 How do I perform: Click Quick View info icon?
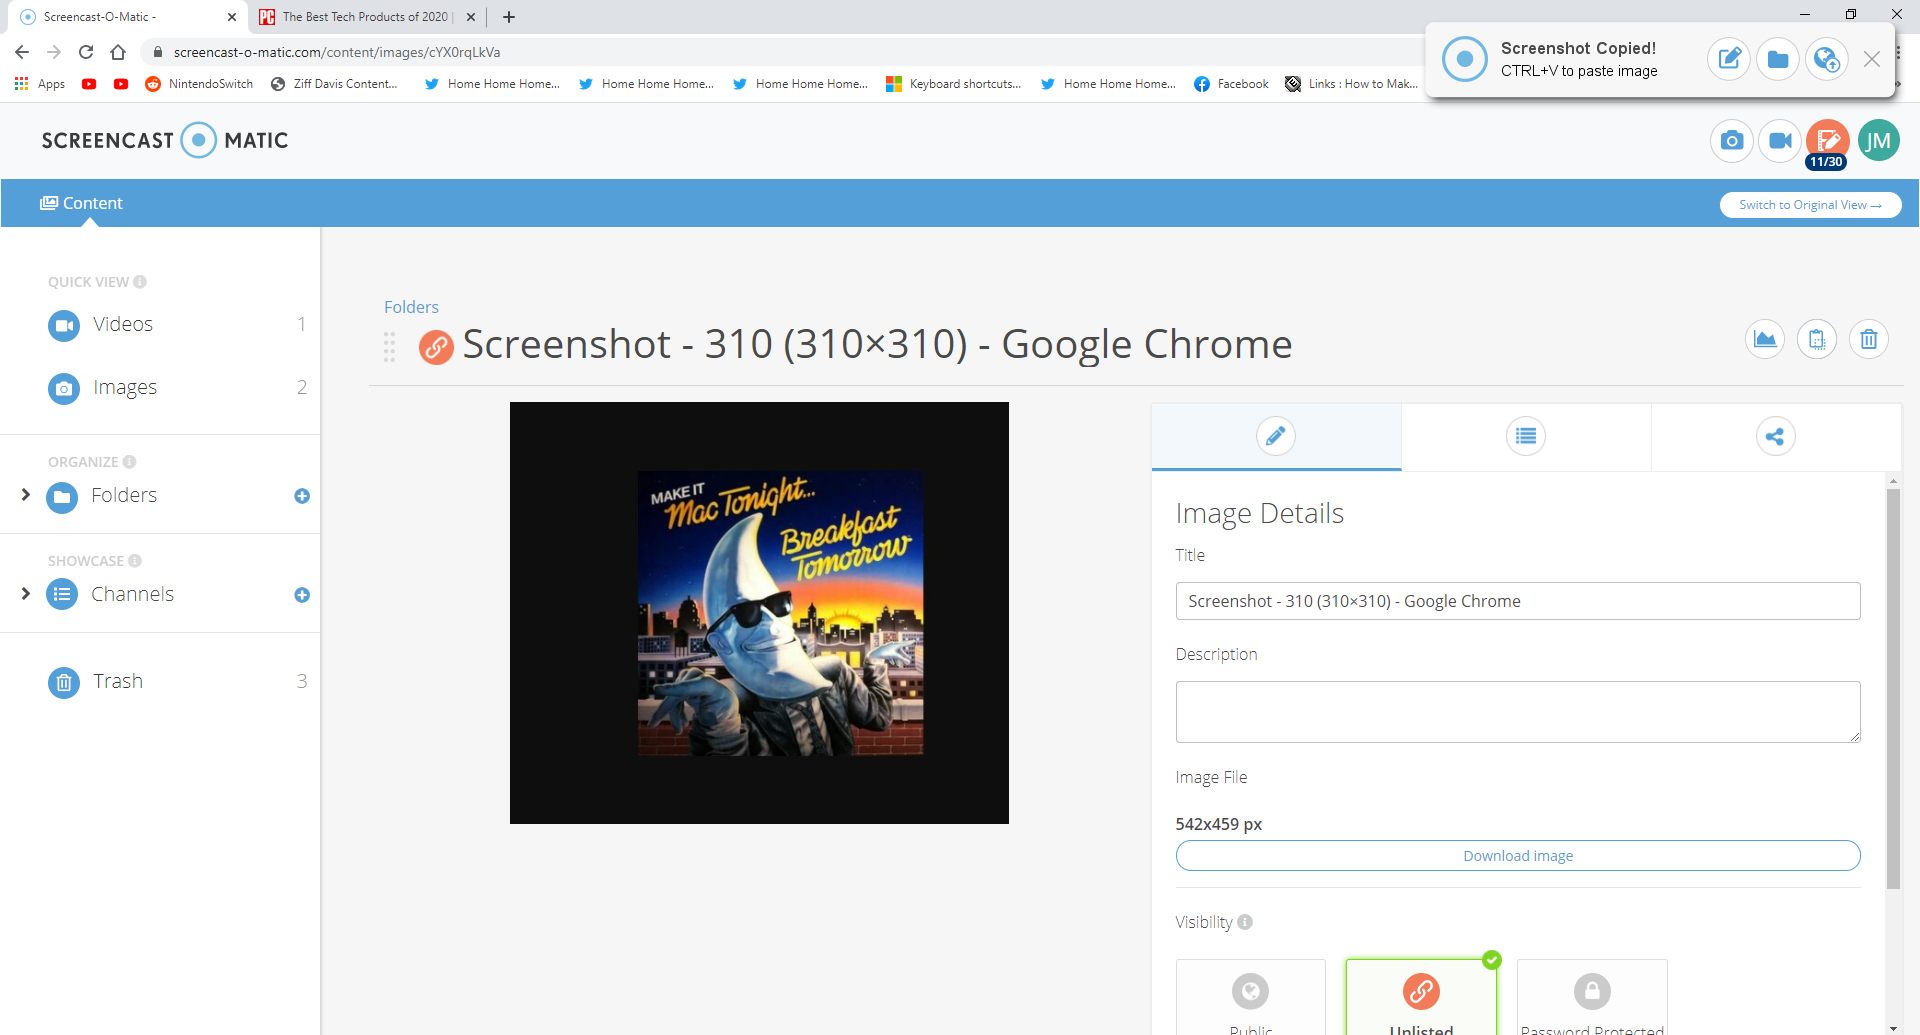coord(140,282)
